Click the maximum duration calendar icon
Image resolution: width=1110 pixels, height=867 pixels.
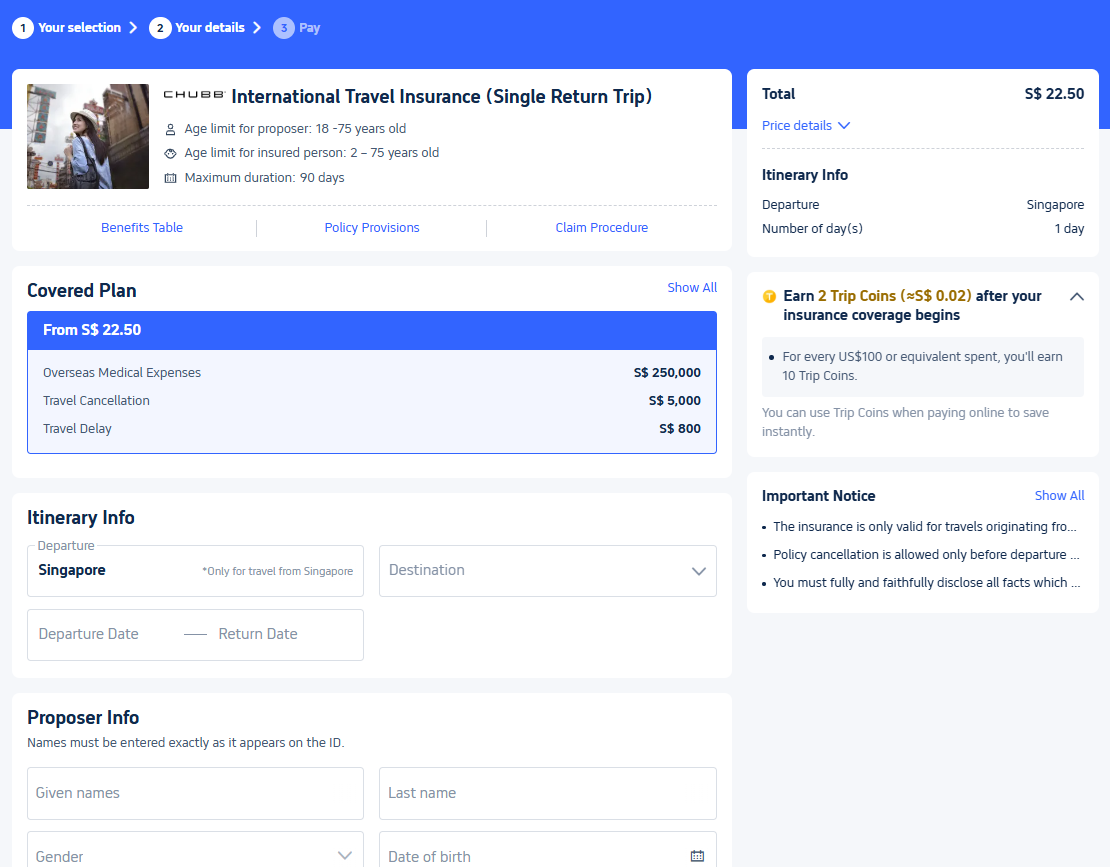[x=170, y=178]
